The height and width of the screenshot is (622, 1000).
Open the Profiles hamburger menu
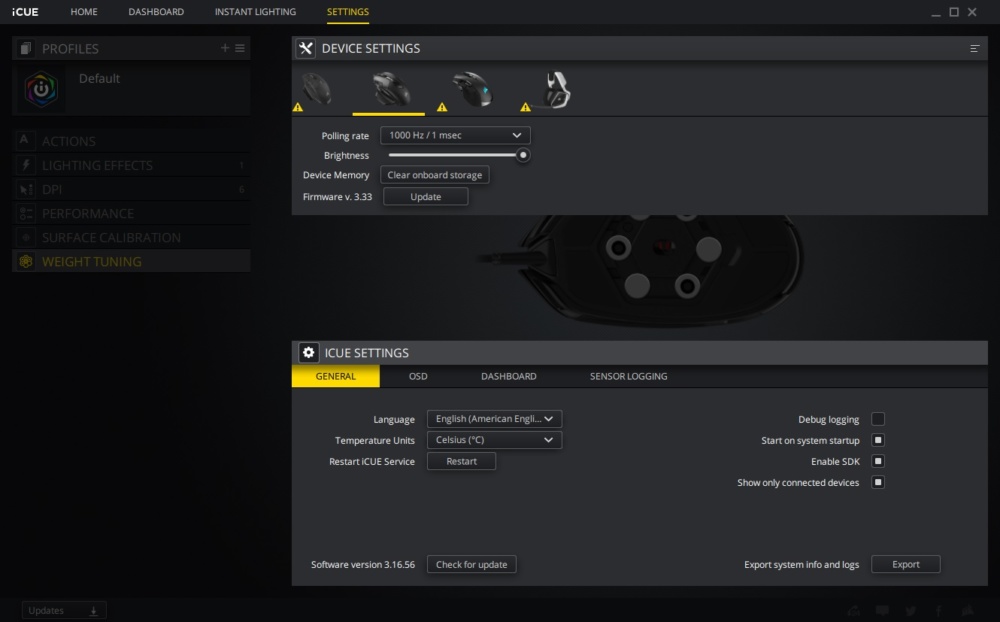click(240, 48)
